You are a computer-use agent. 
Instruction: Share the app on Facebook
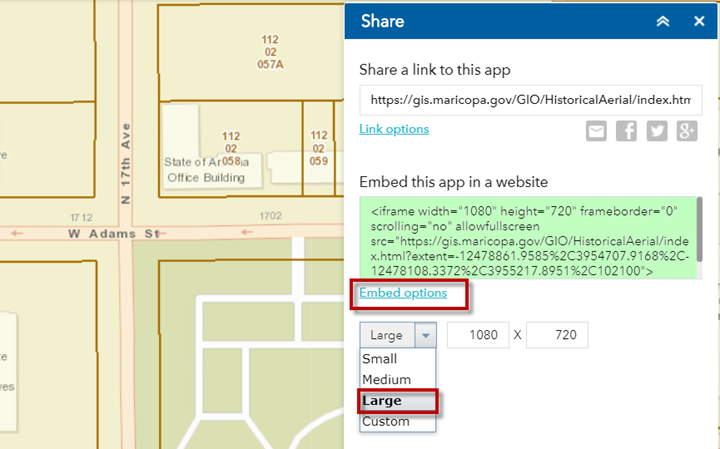click(x=627, y=131)
